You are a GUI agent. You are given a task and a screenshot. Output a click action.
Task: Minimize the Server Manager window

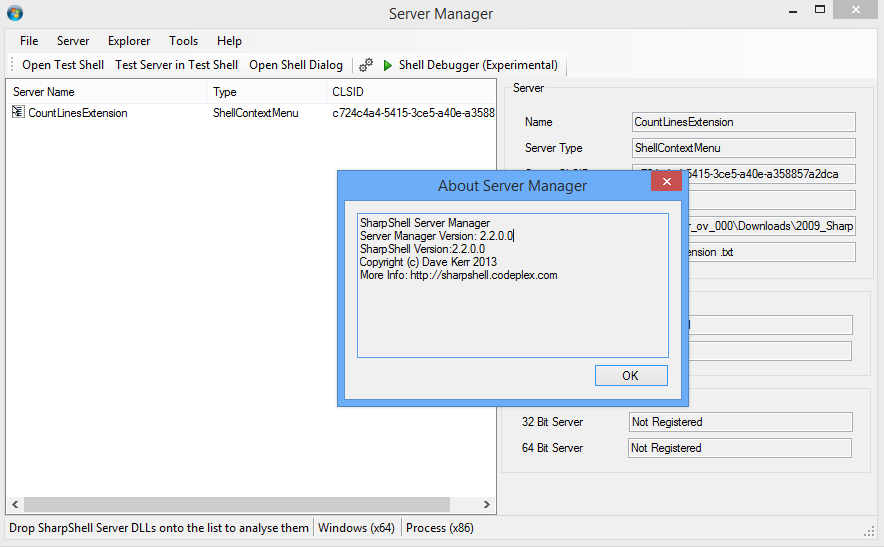pos(793,11)
